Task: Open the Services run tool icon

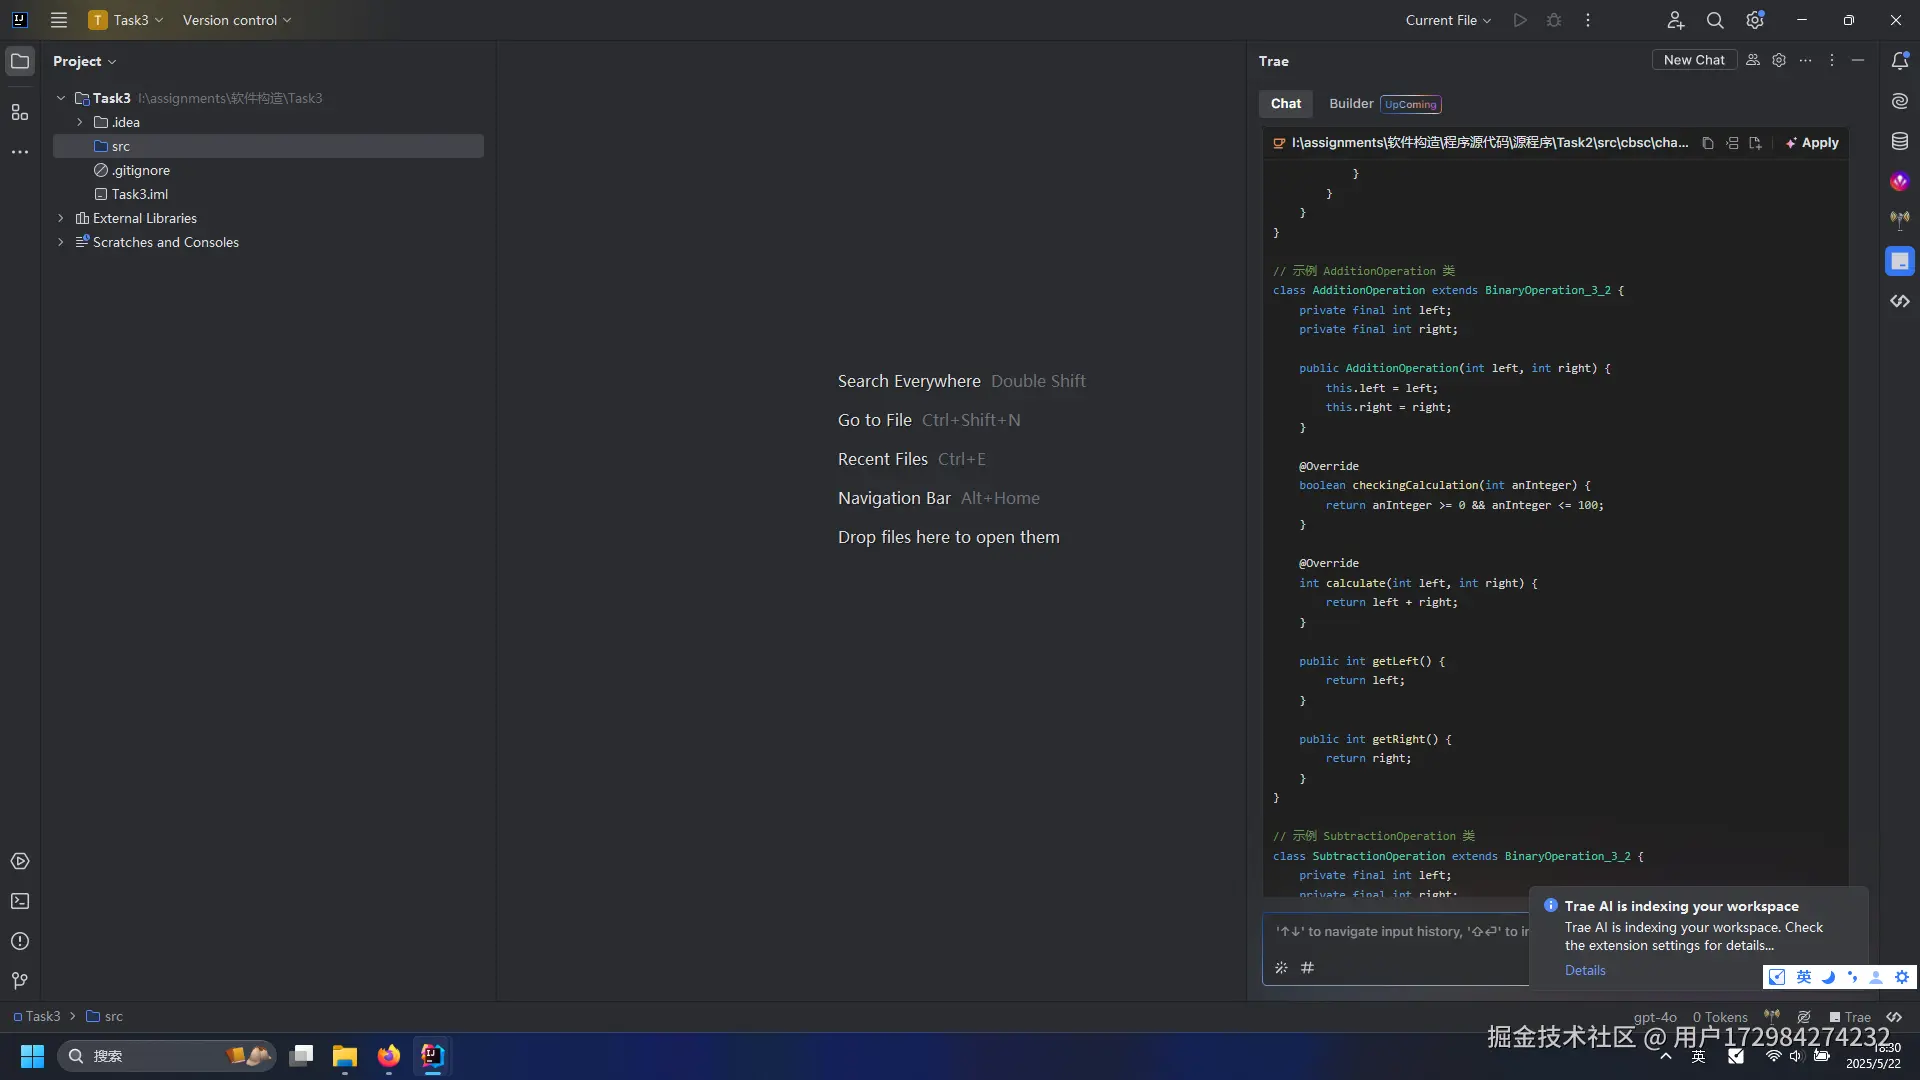Action: click(x=20, y=861)
